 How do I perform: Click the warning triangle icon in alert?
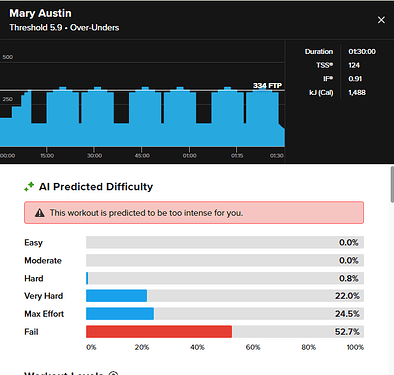[40, 213]
